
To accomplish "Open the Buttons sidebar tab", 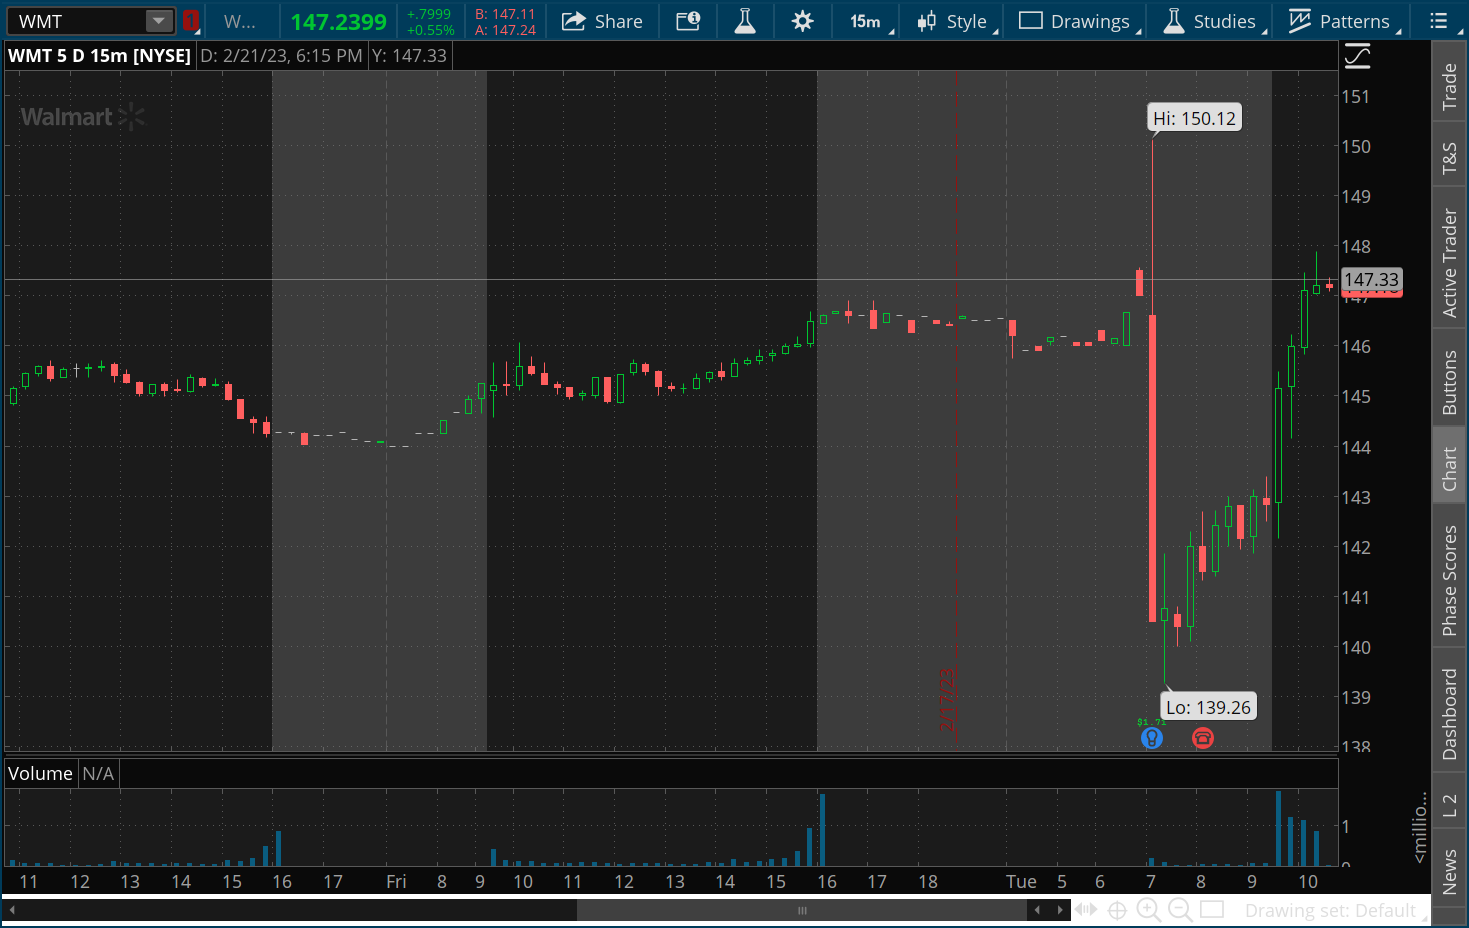I will pyautogui.click(x=1449, y=383).
